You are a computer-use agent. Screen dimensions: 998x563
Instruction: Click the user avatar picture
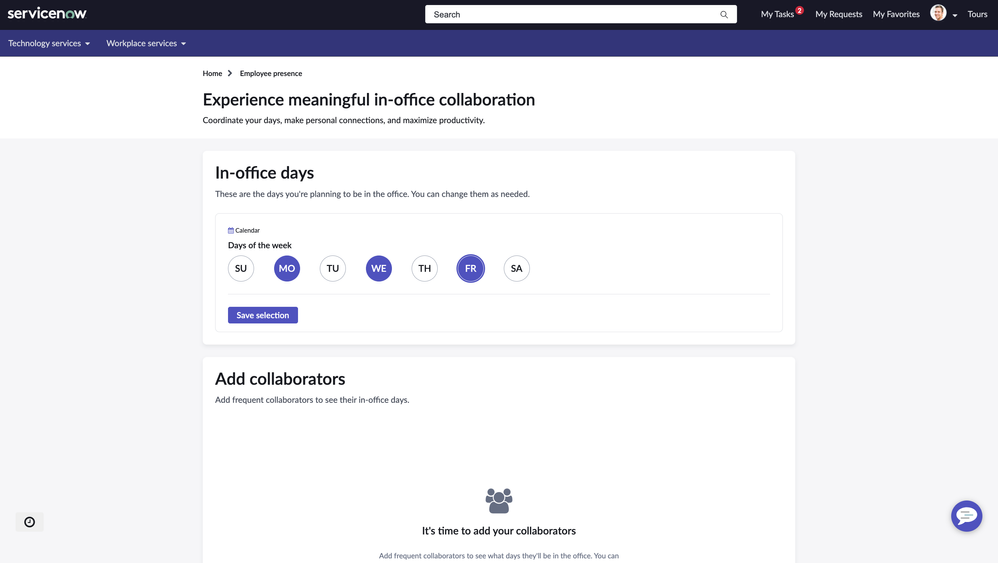click(x=938, y=13)
